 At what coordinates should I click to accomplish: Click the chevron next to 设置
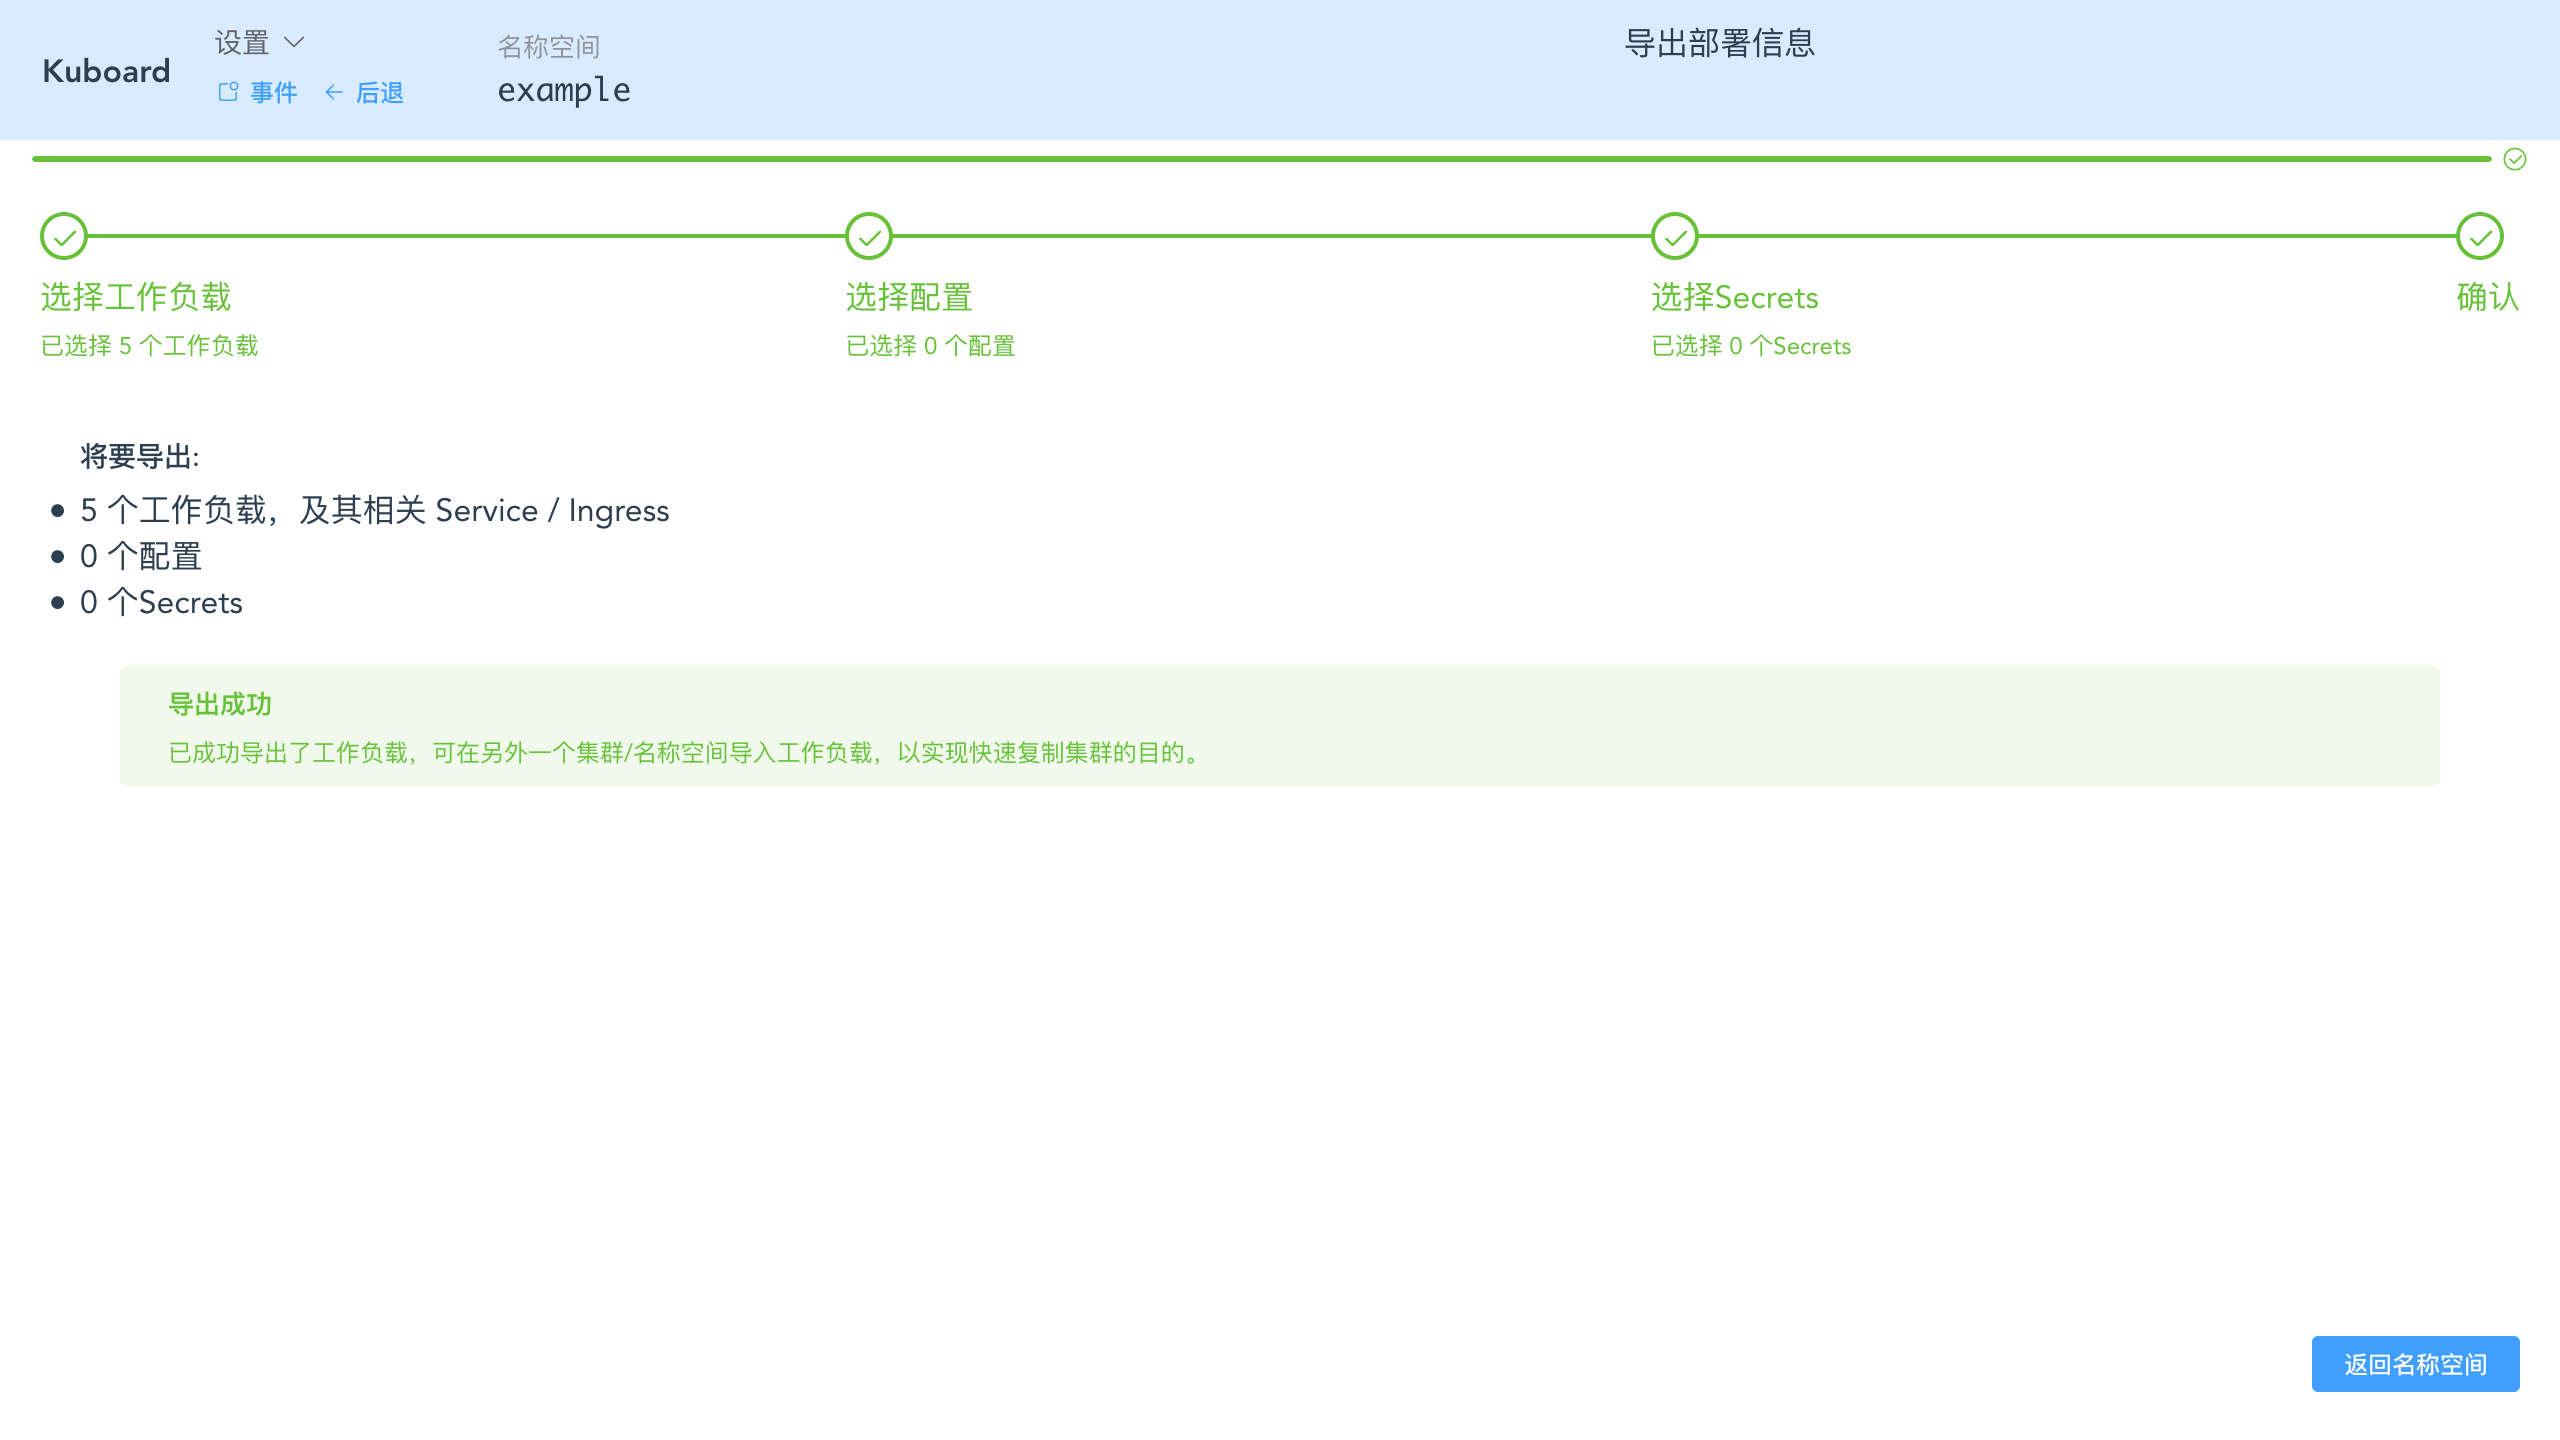click(293, 43)
